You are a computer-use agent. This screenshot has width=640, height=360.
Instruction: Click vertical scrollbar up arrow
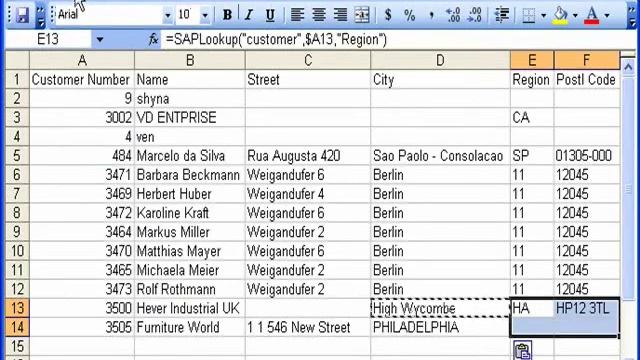click(628, 66)
